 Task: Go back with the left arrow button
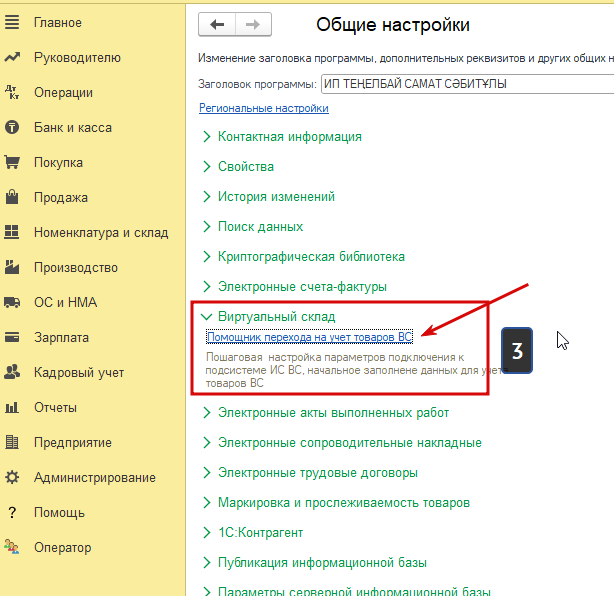pos(217,25)
